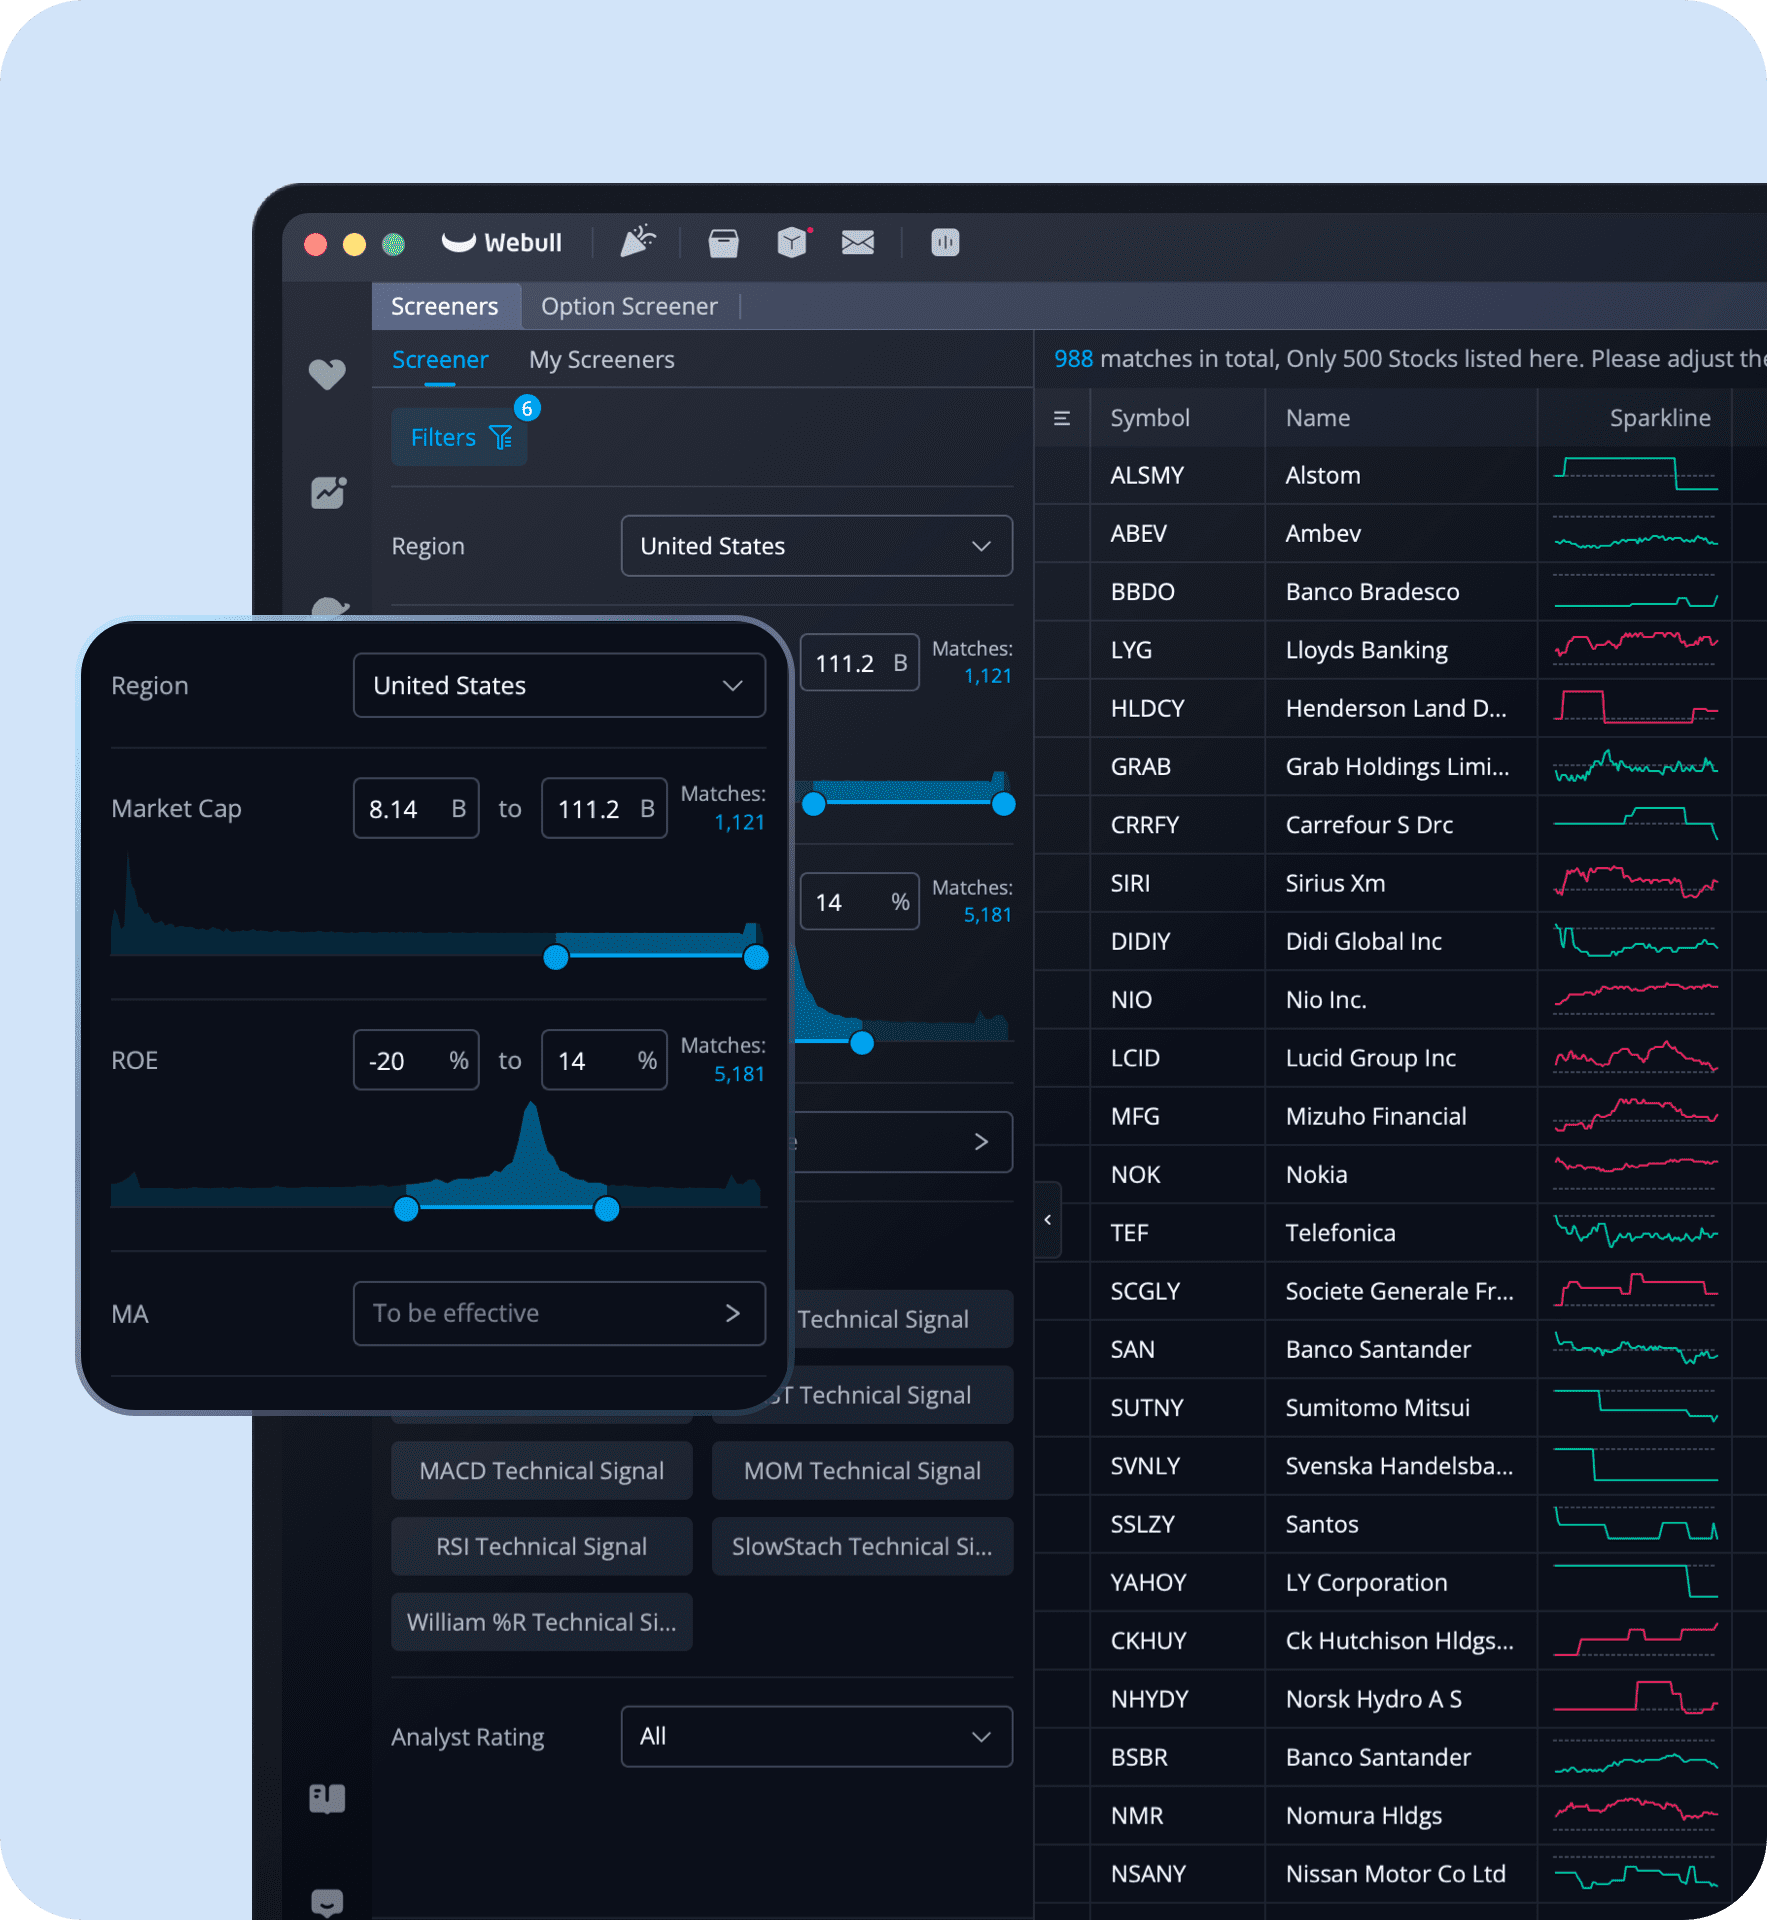
Task: Click the party popper icon in top toolbar
Action: [637, 242]
